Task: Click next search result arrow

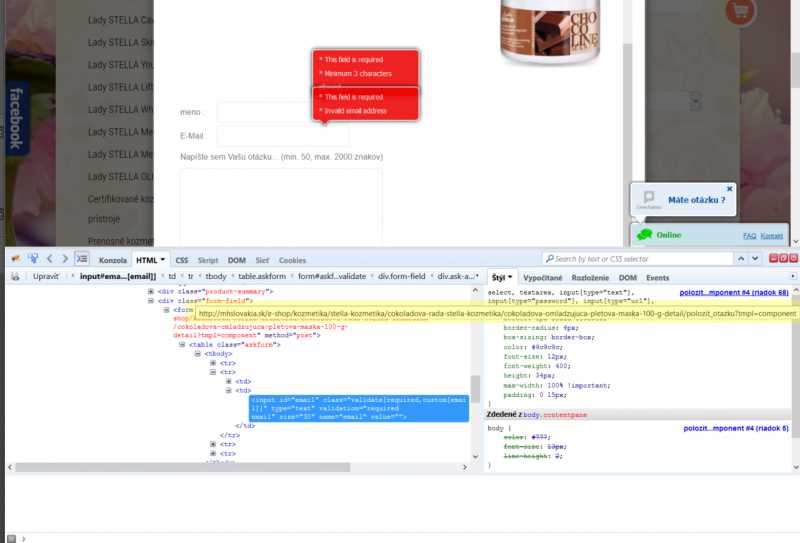Action: tap(755, 259)
